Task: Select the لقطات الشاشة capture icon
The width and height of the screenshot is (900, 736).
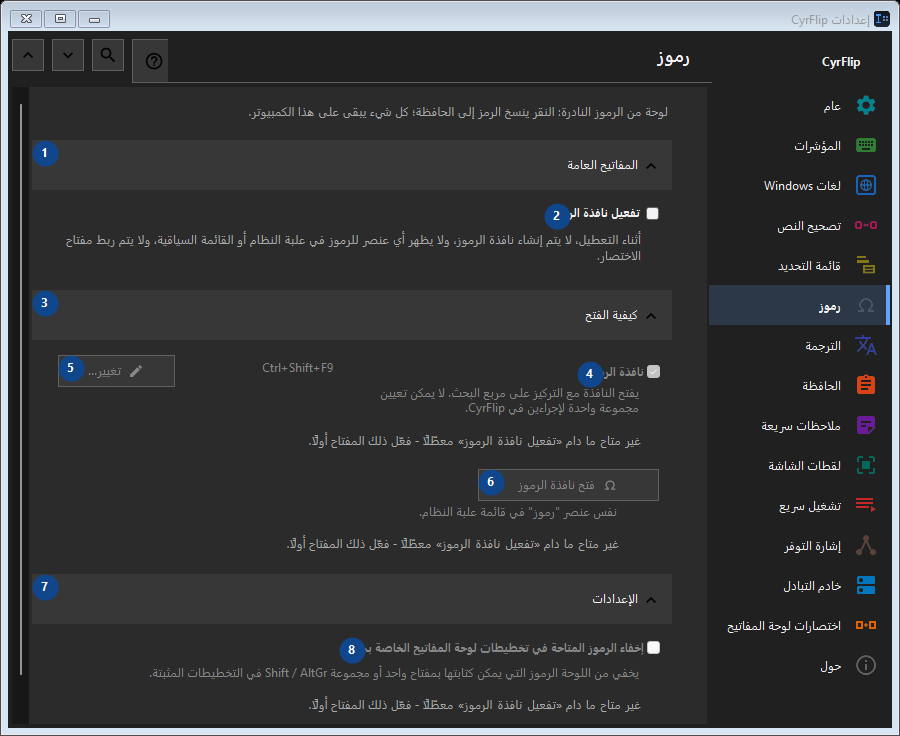Action: [866, 465]
